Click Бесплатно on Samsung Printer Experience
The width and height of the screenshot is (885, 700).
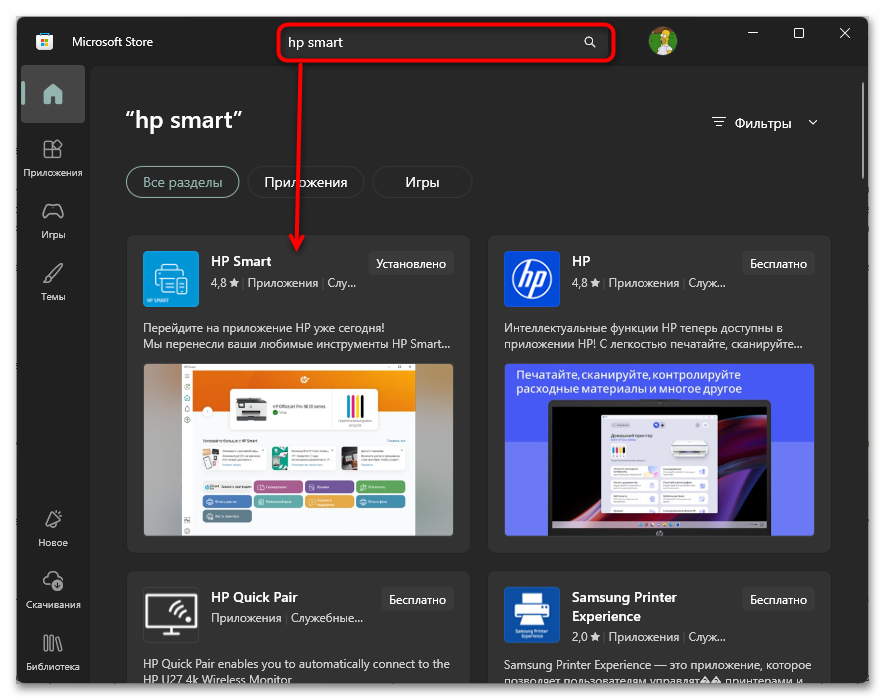point(778,600)
